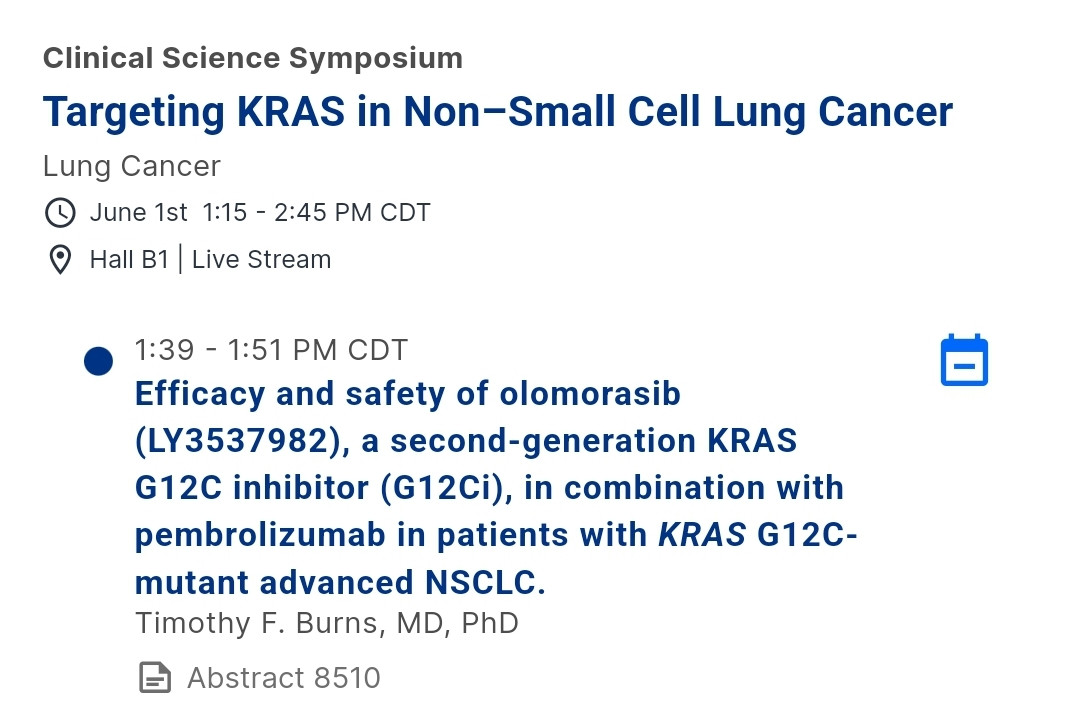The height and width of the screenshot is (715, 1079).
Task: Click the 1:39 - 1:51 PM CDT time slot
Action: 271,350
